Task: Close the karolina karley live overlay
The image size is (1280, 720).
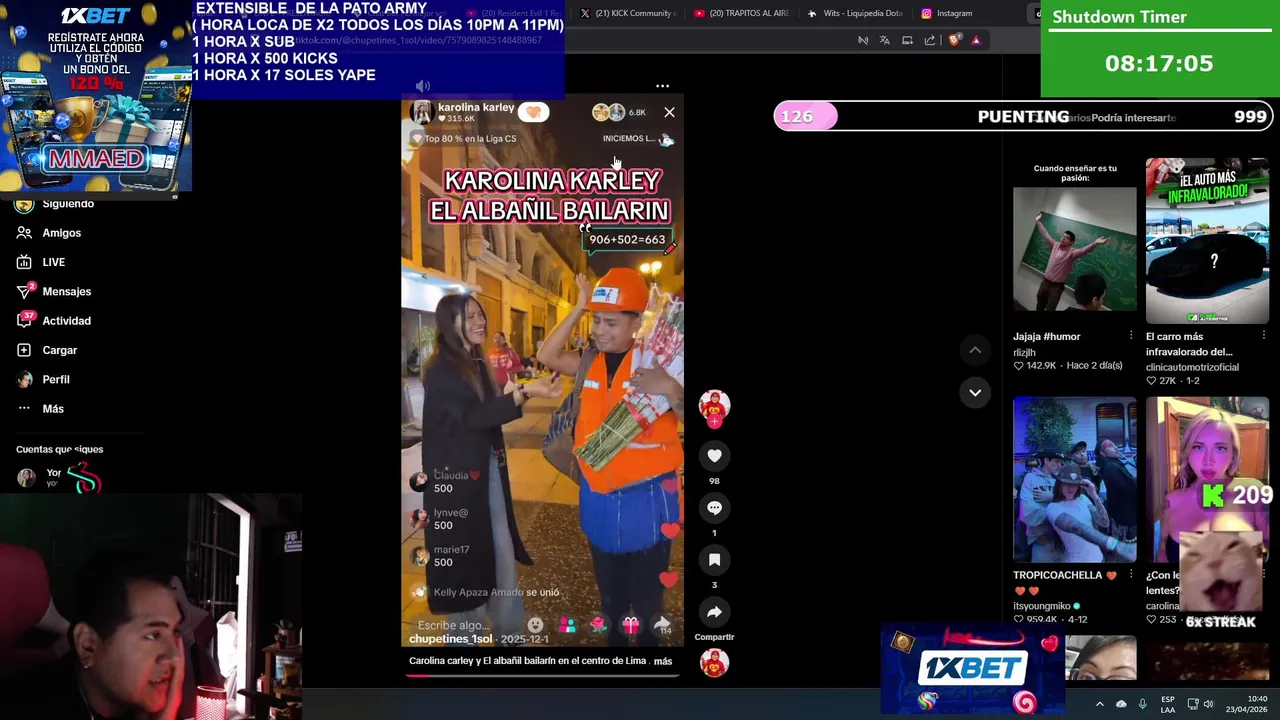Action: [669, 112]
